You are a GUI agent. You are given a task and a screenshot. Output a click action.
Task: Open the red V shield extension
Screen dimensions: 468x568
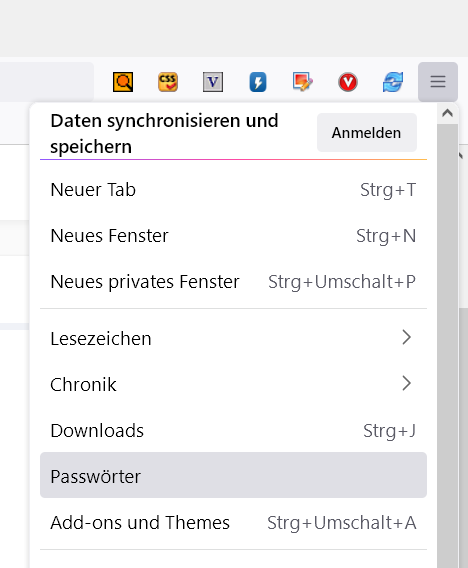[x=348, y=82]
